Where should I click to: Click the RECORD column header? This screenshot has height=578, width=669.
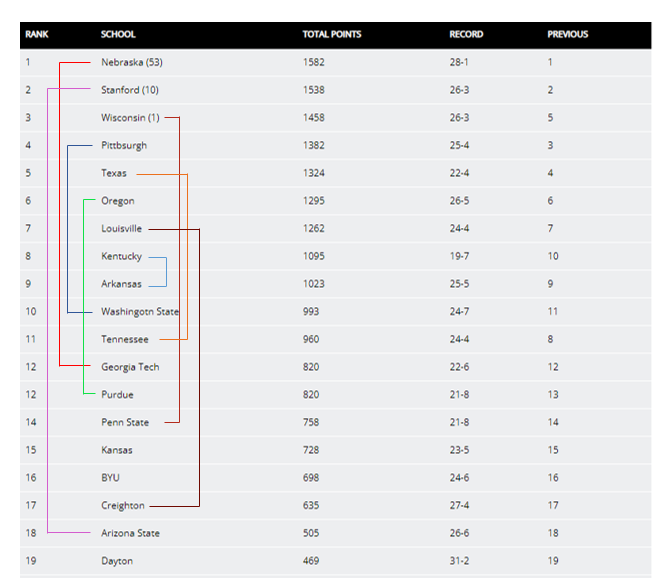coord(466,35)
